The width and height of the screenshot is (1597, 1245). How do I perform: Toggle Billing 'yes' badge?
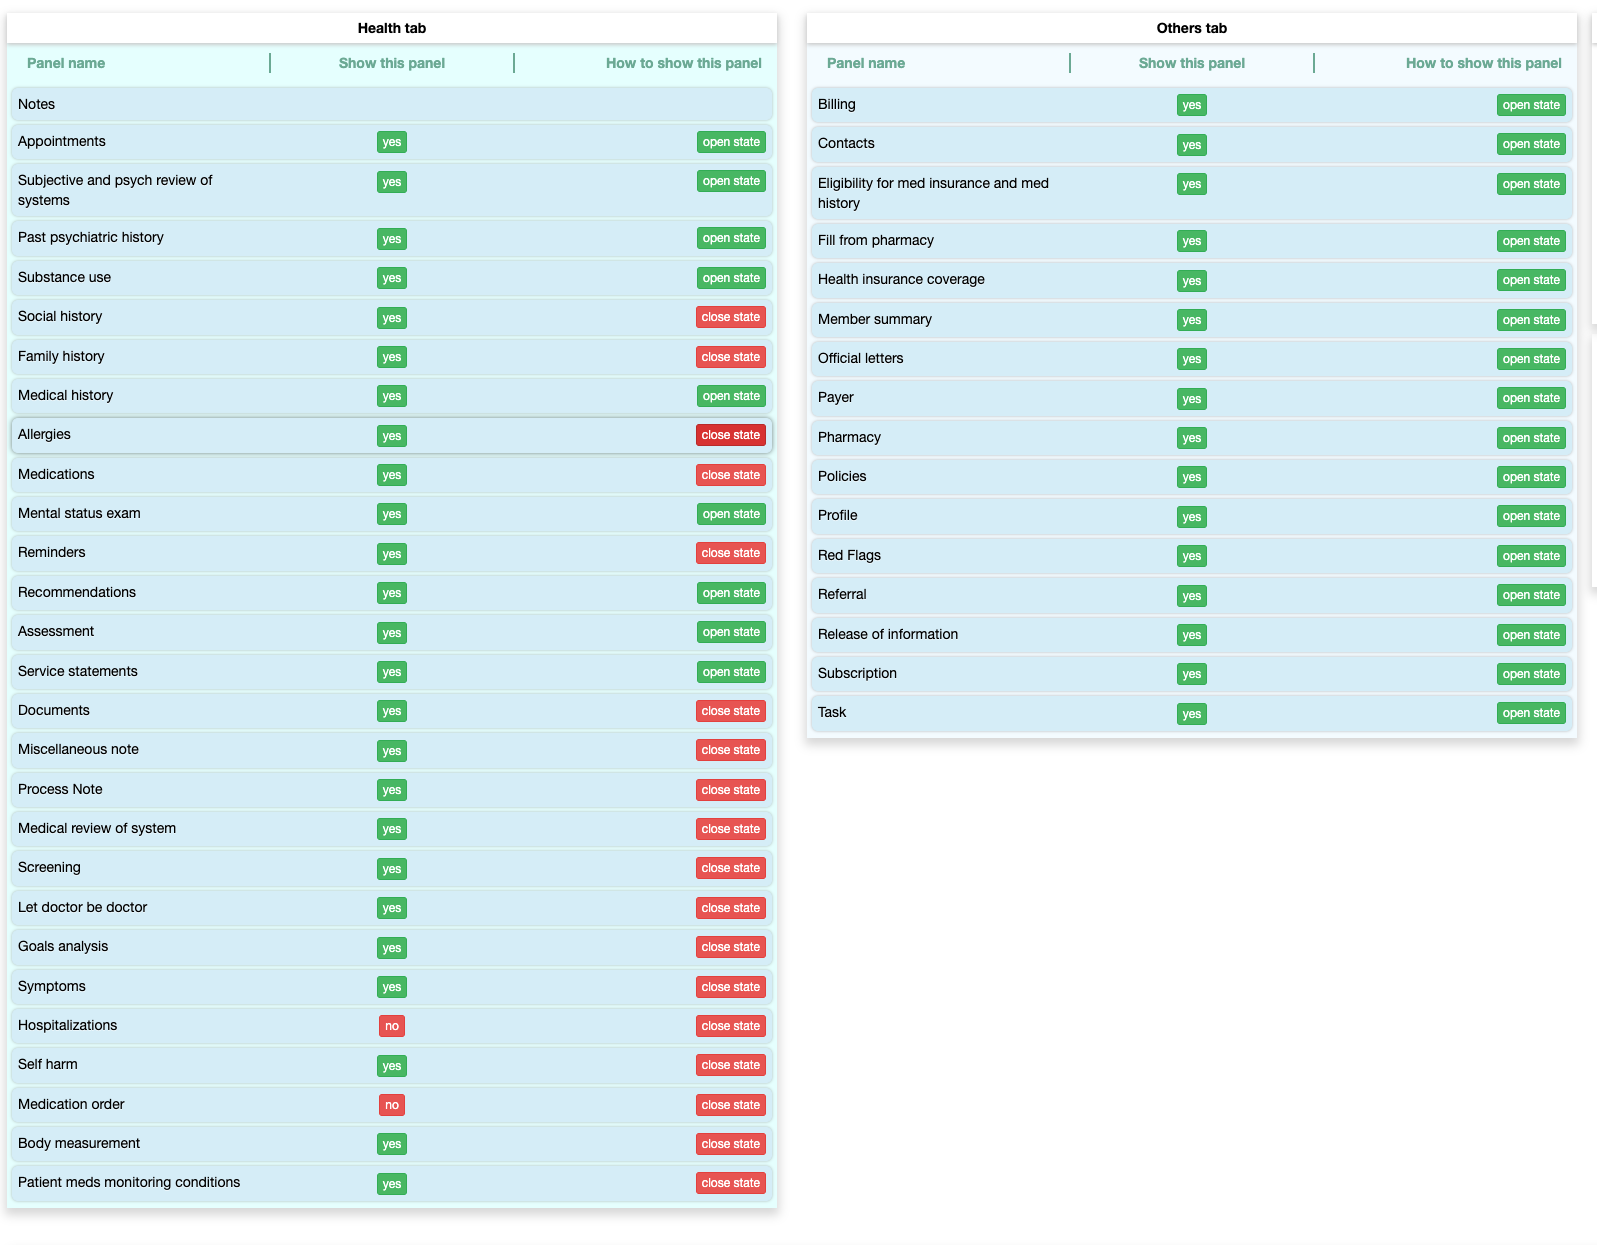tap(1192, 105)
